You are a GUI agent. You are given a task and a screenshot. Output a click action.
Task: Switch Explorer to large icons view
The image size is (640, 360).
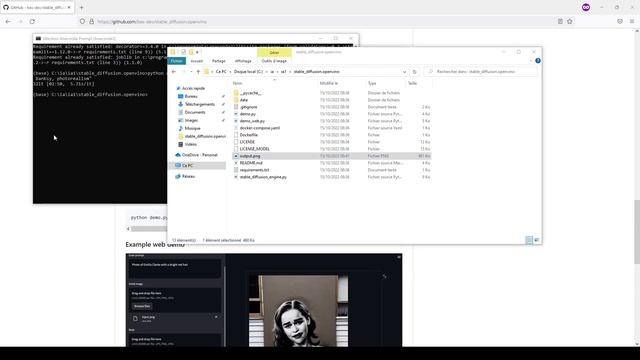(536, 240)
